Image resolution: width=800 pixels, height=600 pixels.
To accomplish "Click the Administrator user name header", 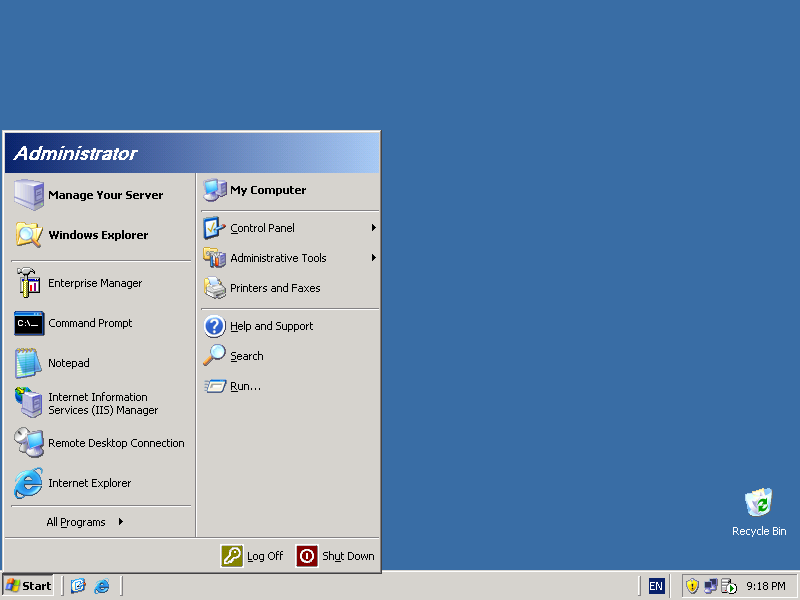I will 75,153.
